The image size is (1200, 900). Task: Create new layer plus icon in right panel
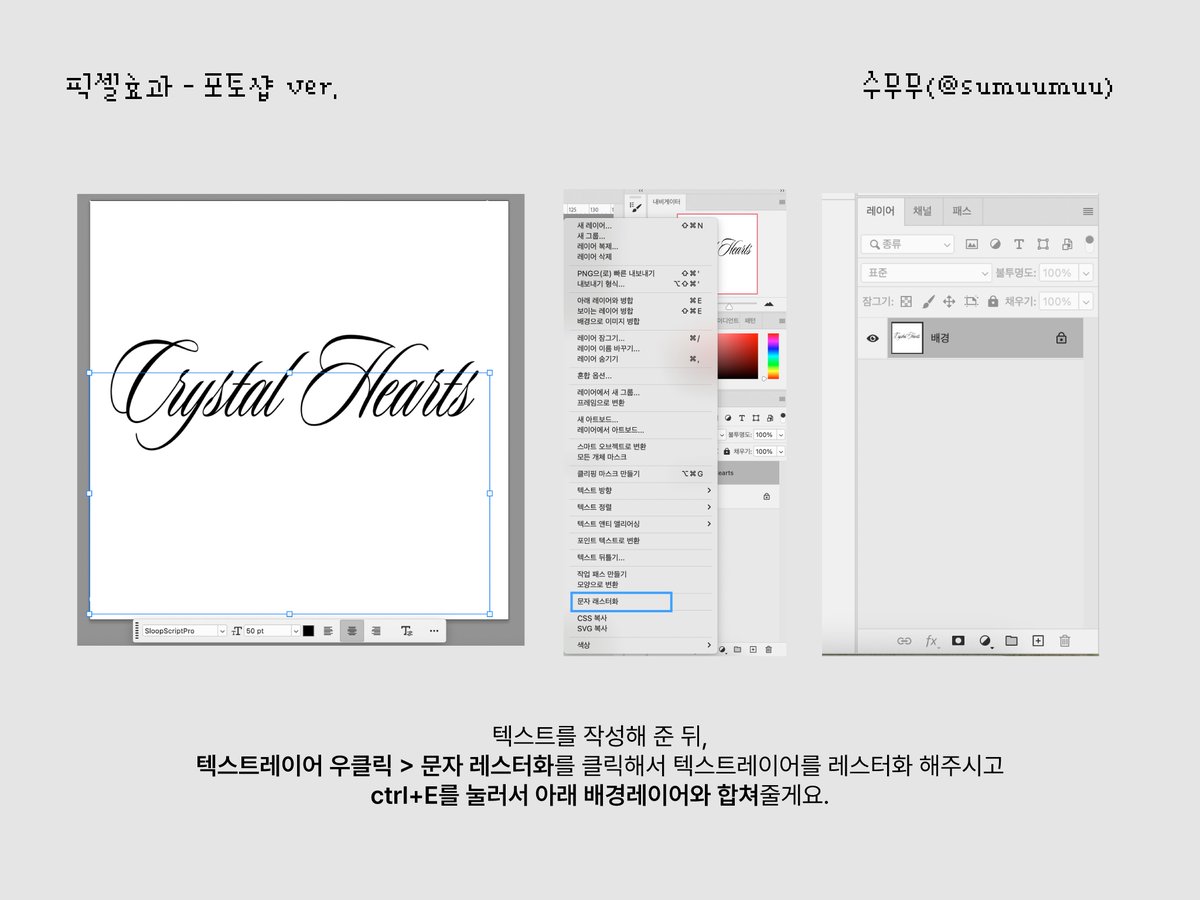click(1038, 641)
